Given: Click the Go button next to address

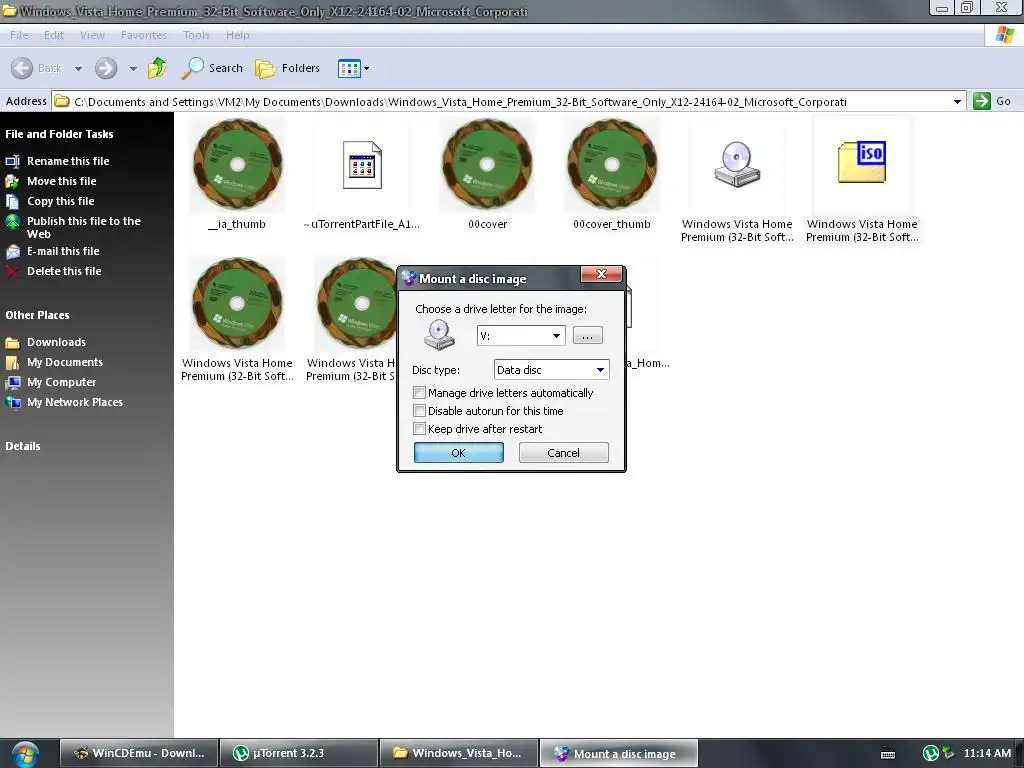Looking at the screenshot, I should tap(992, 101).
